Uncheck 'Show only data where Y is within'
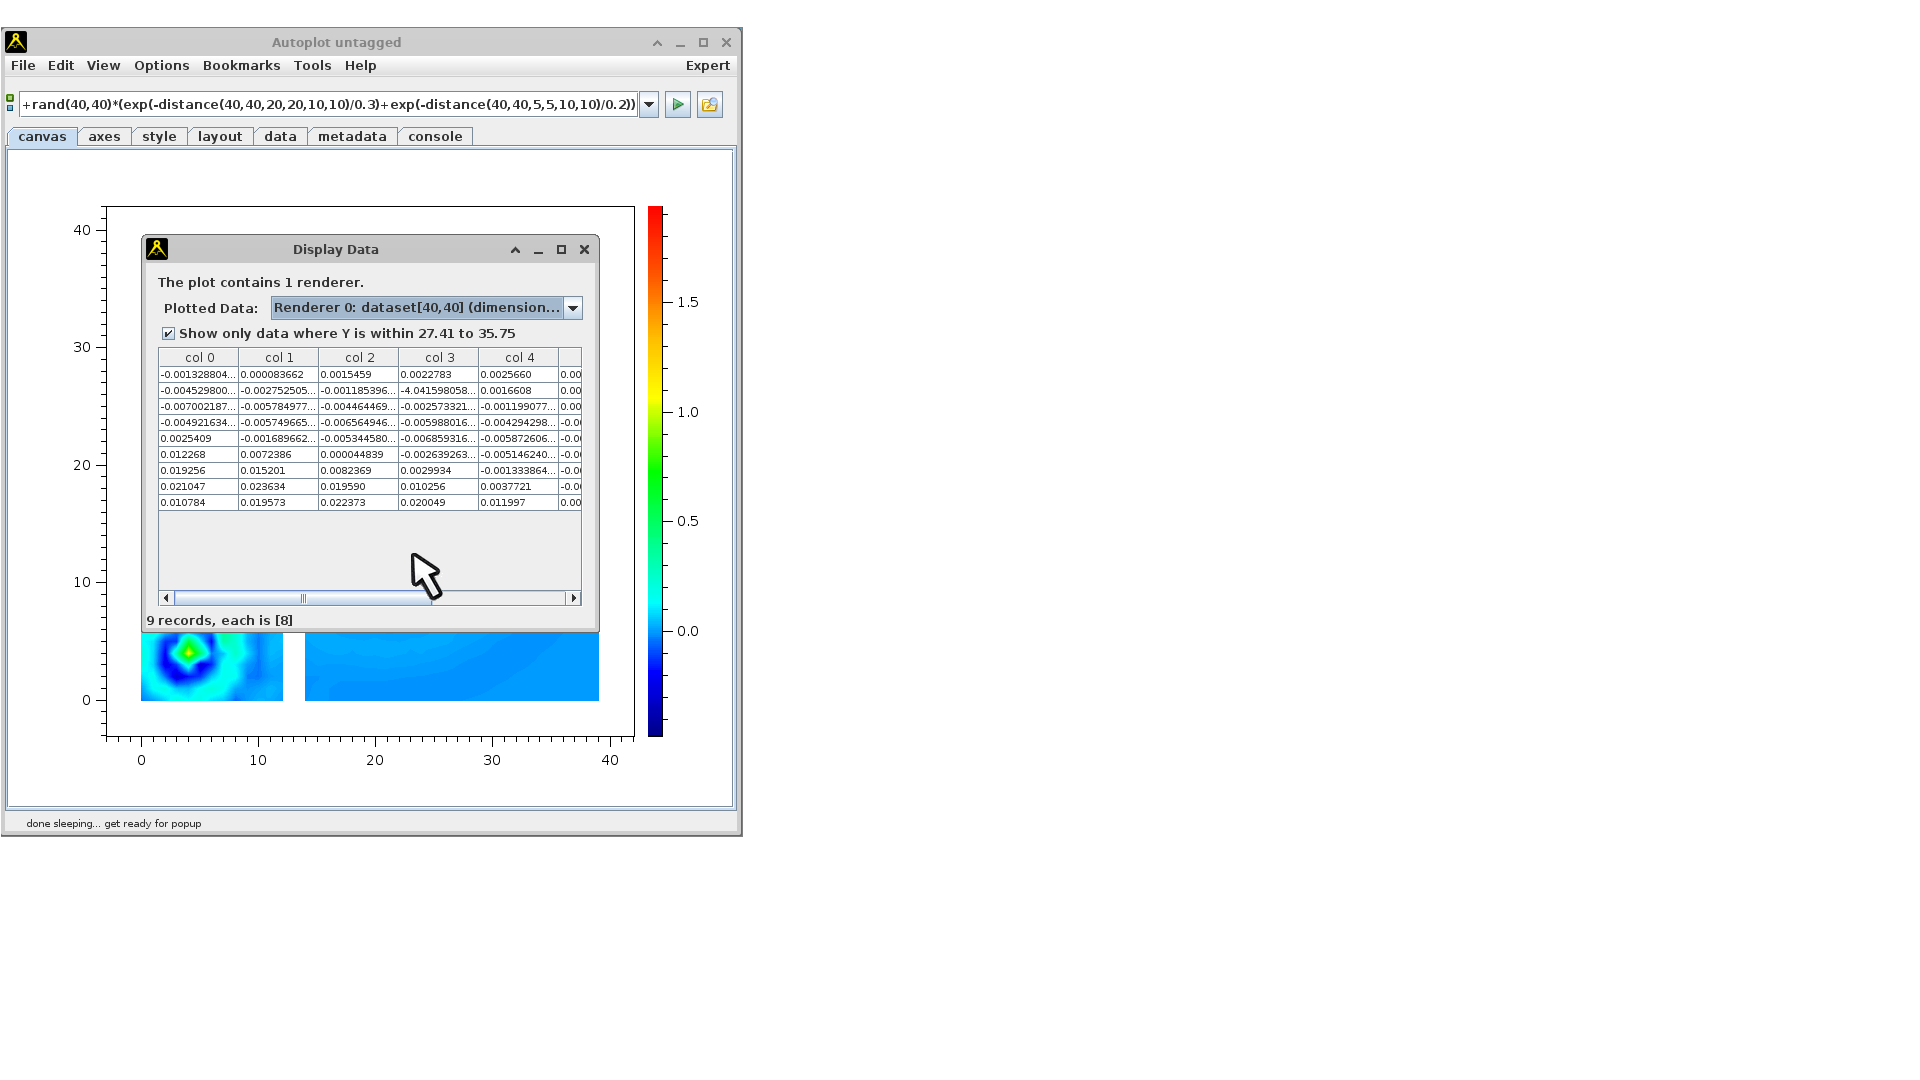This screenshot has width=1920, height=1080. 168,334
